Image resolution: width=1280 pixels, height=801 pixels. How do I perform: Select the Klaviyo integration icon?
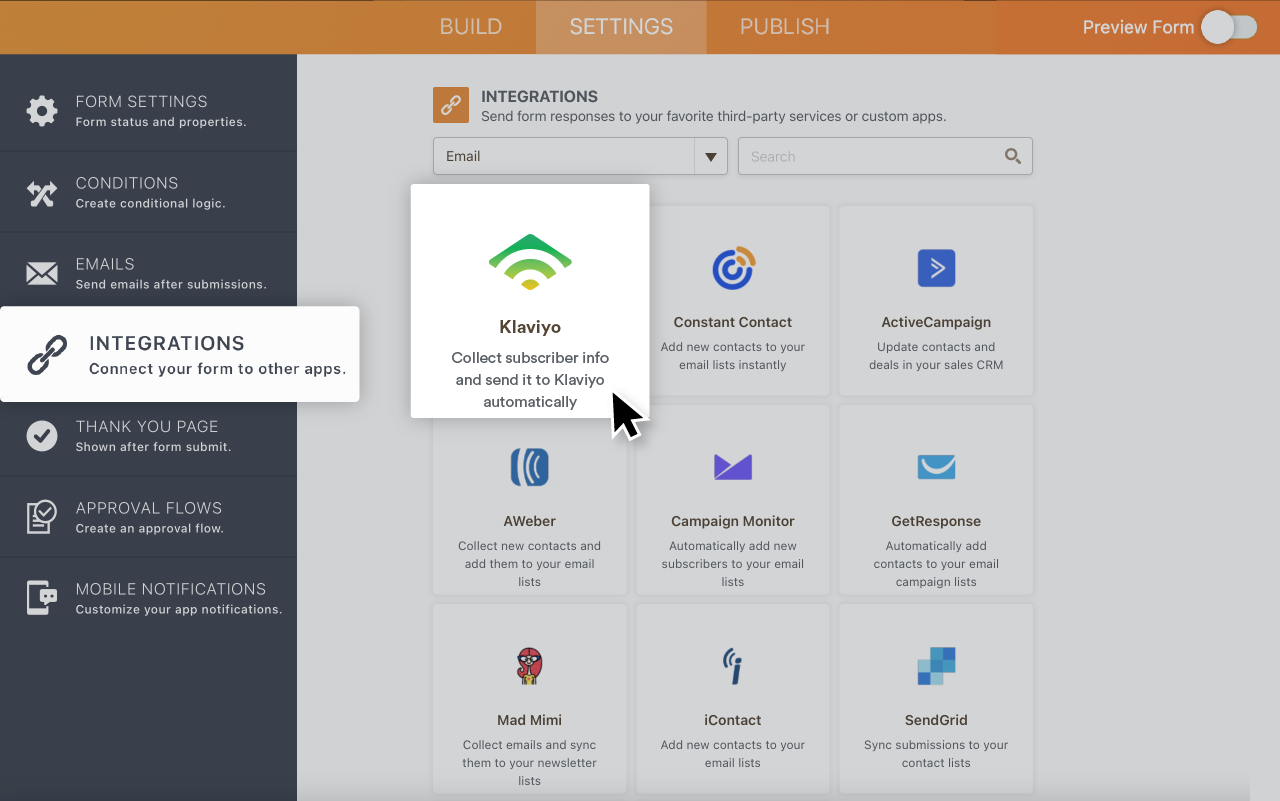530,263
